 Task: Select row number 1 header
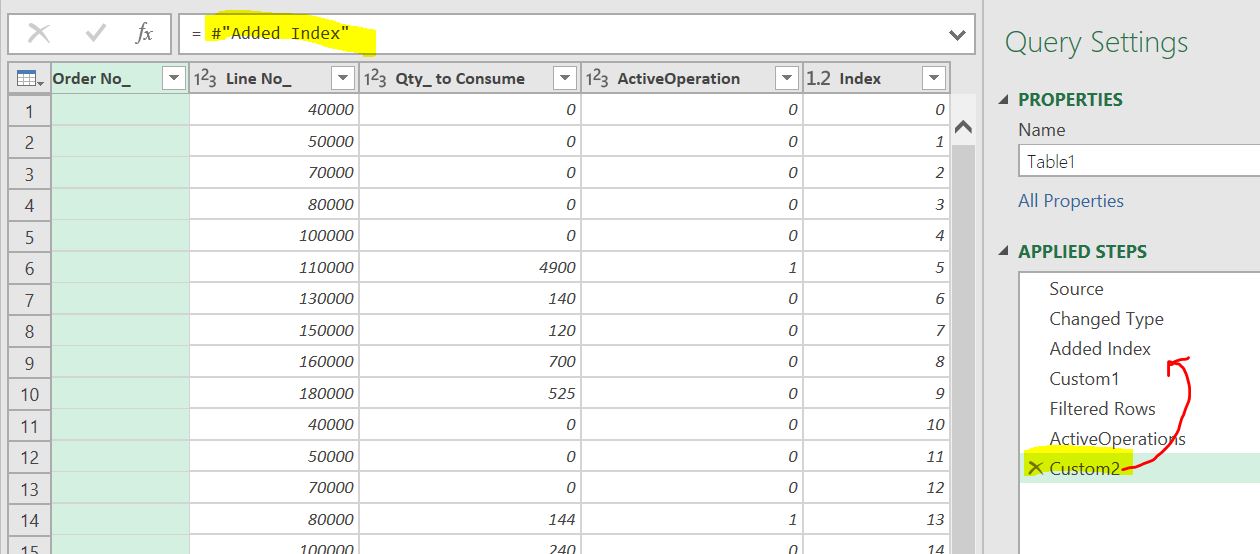tap(29, 110)
